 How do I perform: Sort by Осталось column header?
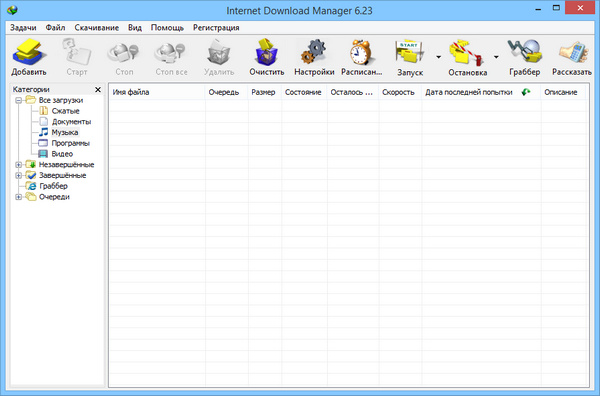click(x=353, y=92)
